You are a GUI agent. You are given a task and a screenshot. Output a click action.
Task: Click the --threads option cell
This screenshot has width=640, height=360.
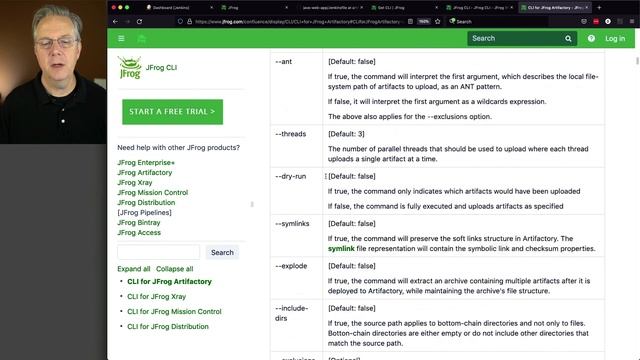coord(296,146)
